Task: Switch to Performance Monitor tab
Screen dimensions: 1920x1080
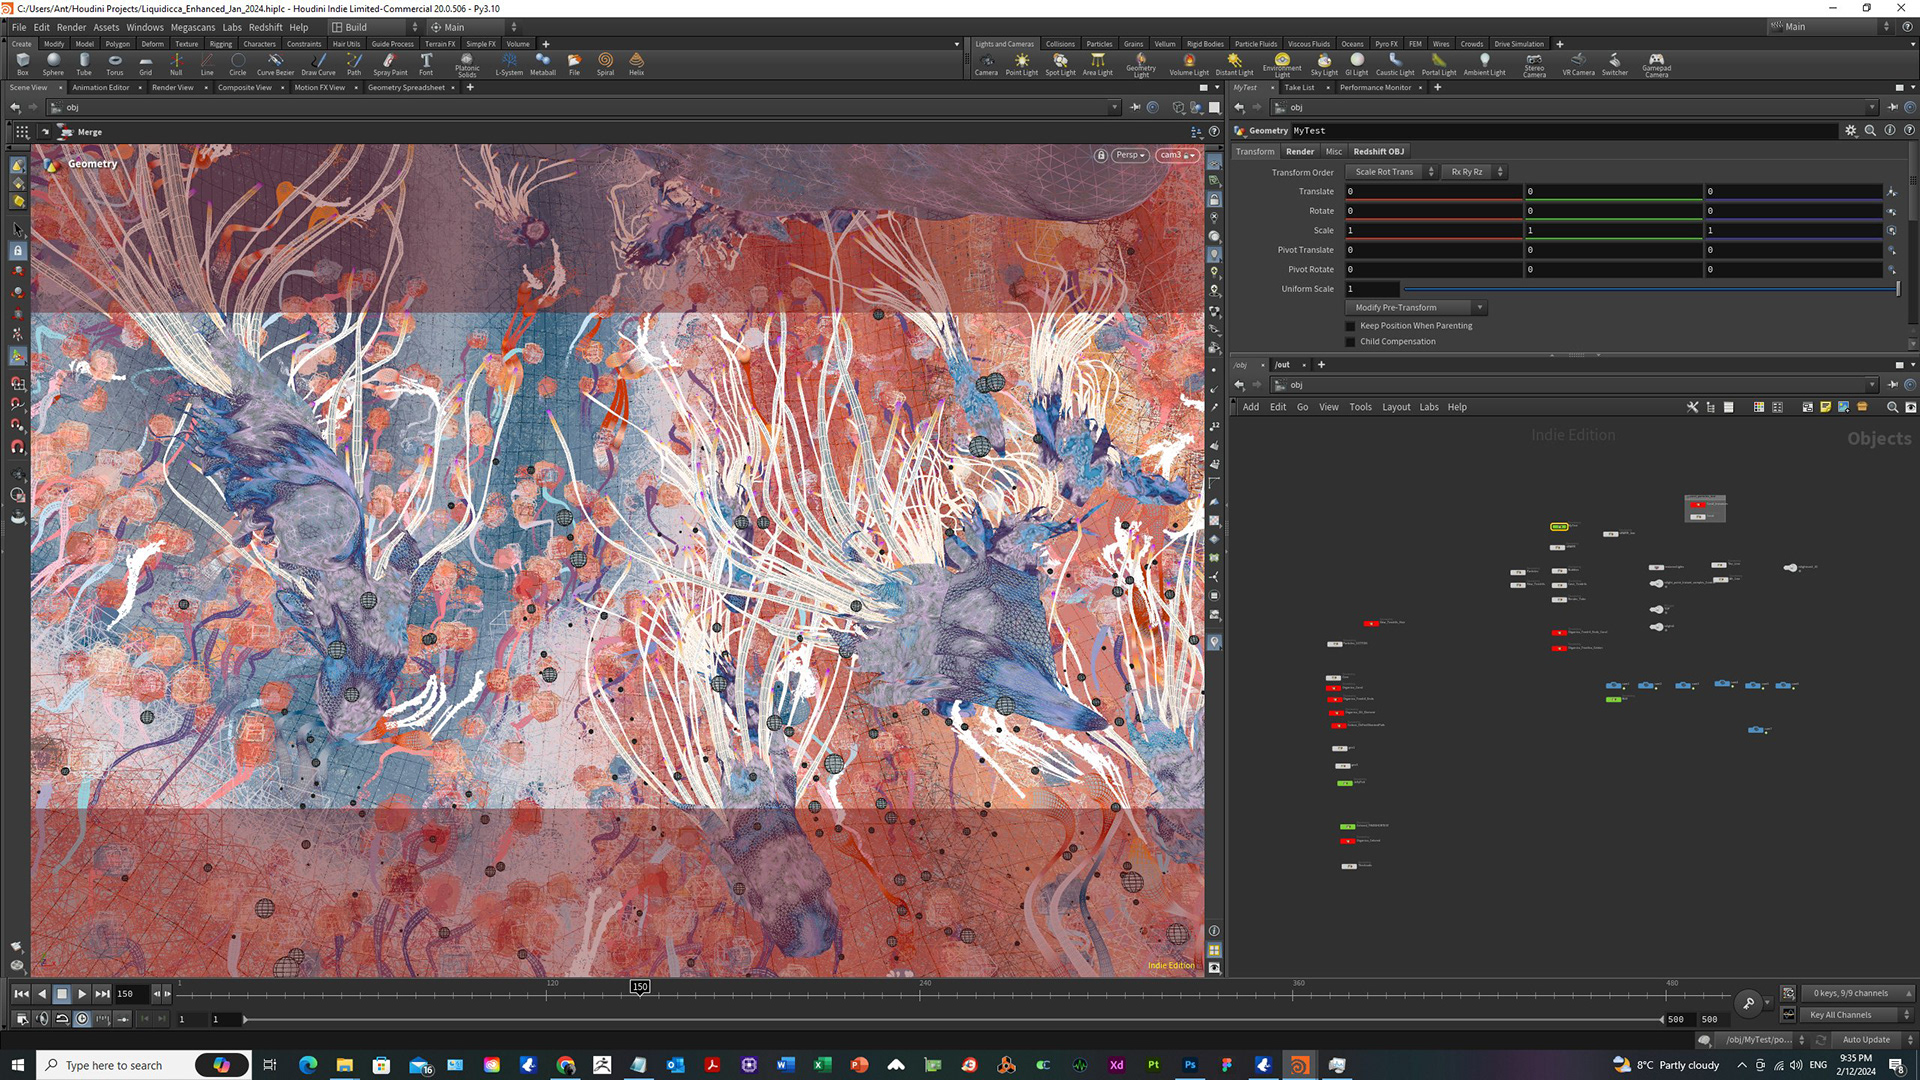Action: (1376, 87)
